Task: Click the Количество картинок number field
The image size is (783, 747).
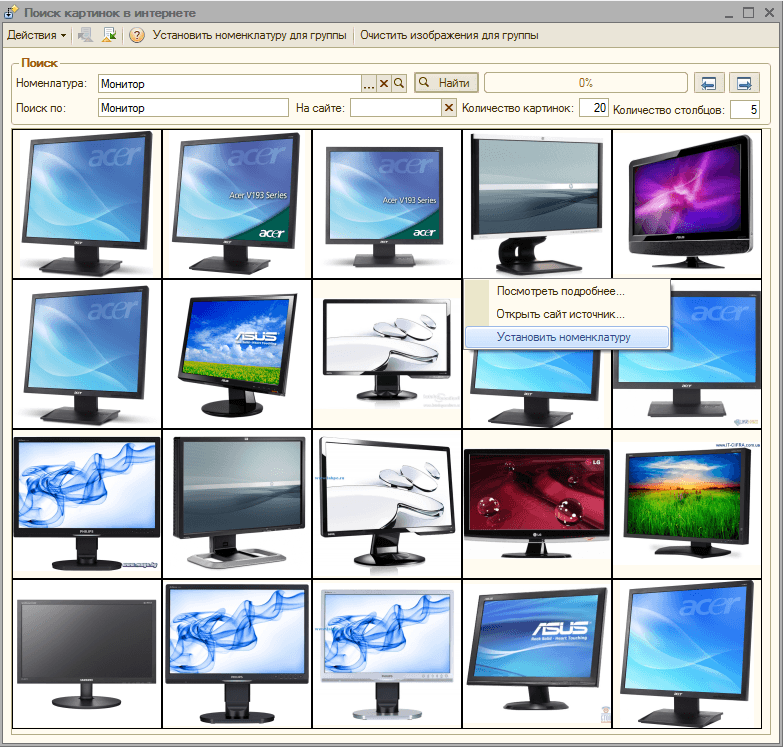Action: (593, 108)
